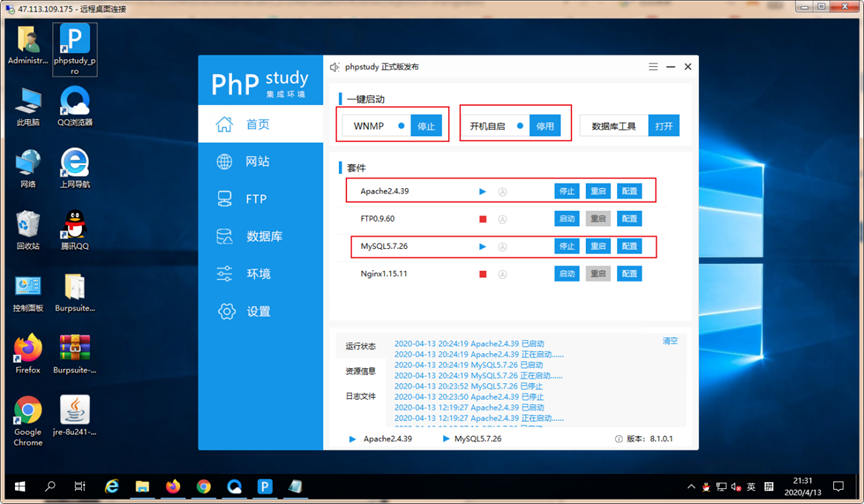Restart the MySQL5.7.26 service
Screen dimensions: 864x504
pos(598,246)
